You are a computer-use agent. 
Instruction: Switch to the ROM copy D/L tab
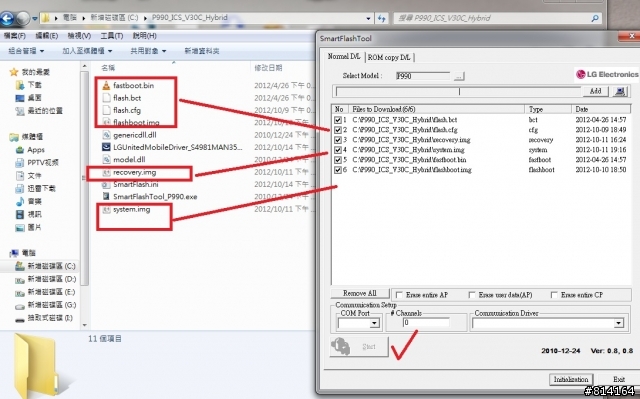389,58
